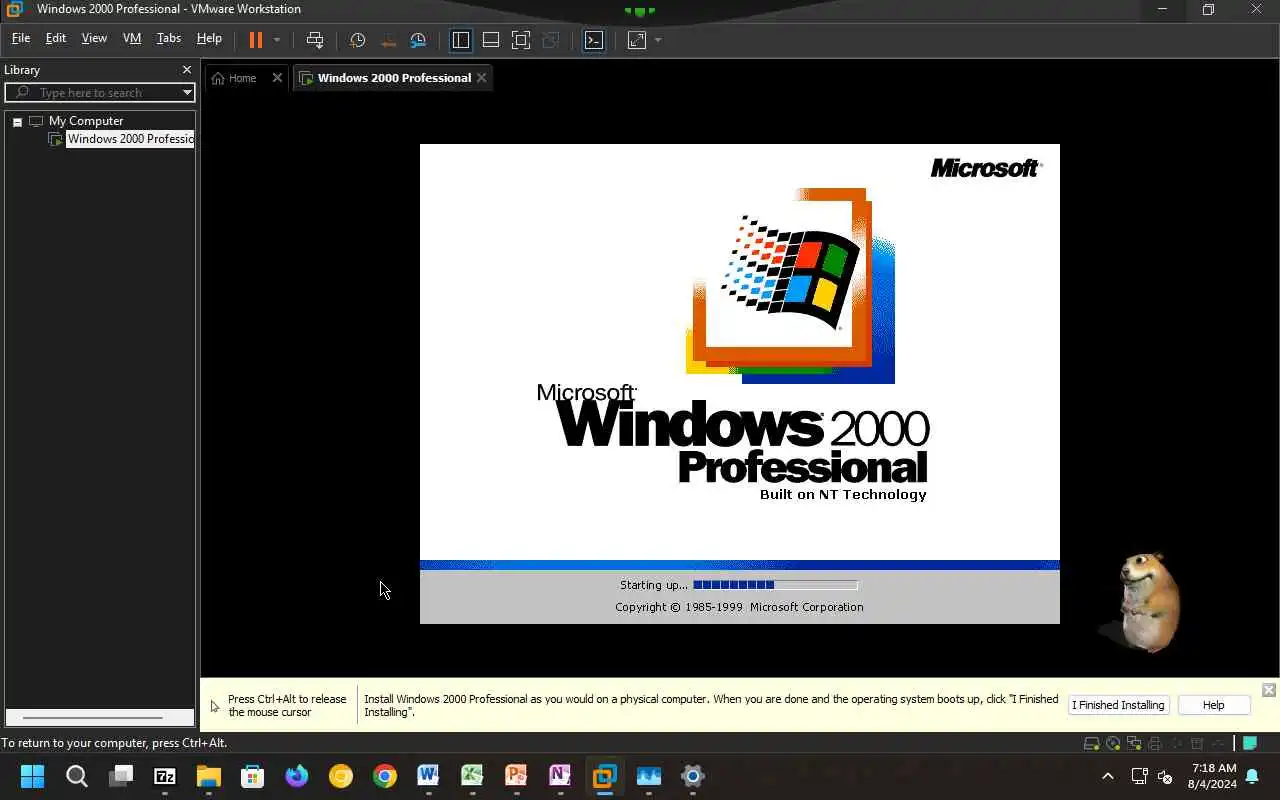
Task: Select Windows 2000 Professional in library tree
Action: (130, 139)
